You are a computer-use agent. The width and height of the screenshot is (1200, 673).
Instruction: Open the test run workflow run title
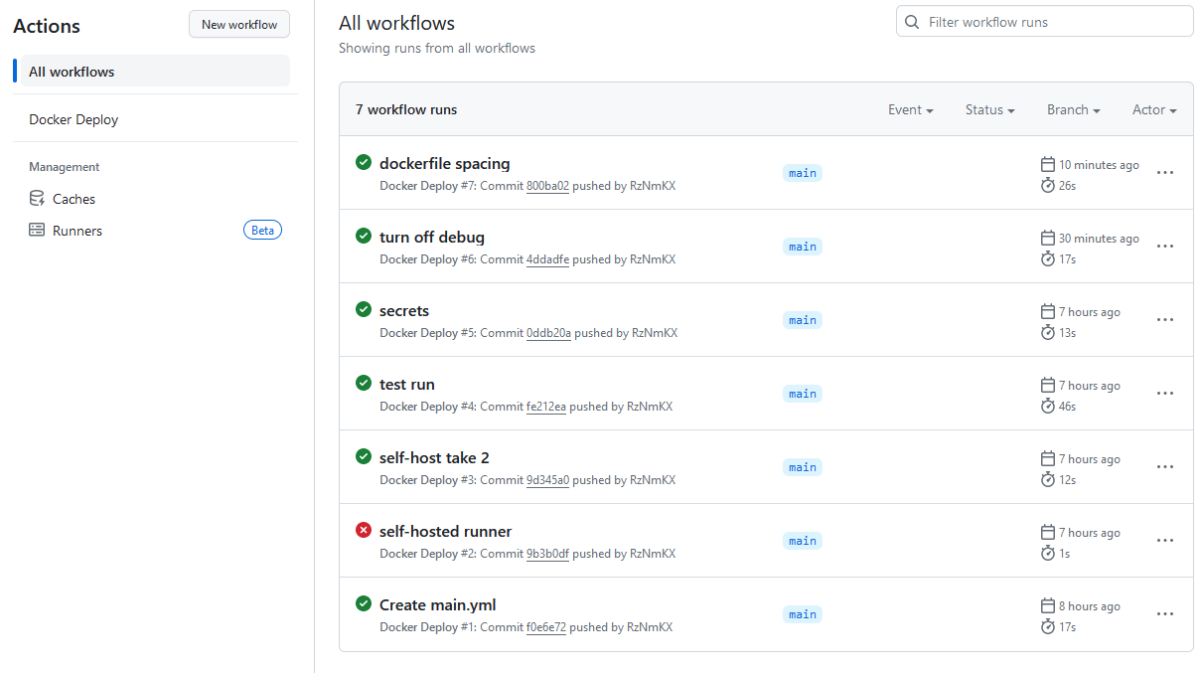(407, 384)
